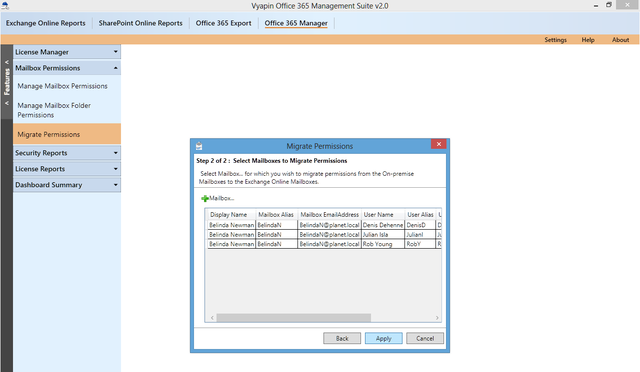Screen dimensions: 640x372
Task: Sort by the Display Name column header
Action: [x=231, y=214]
